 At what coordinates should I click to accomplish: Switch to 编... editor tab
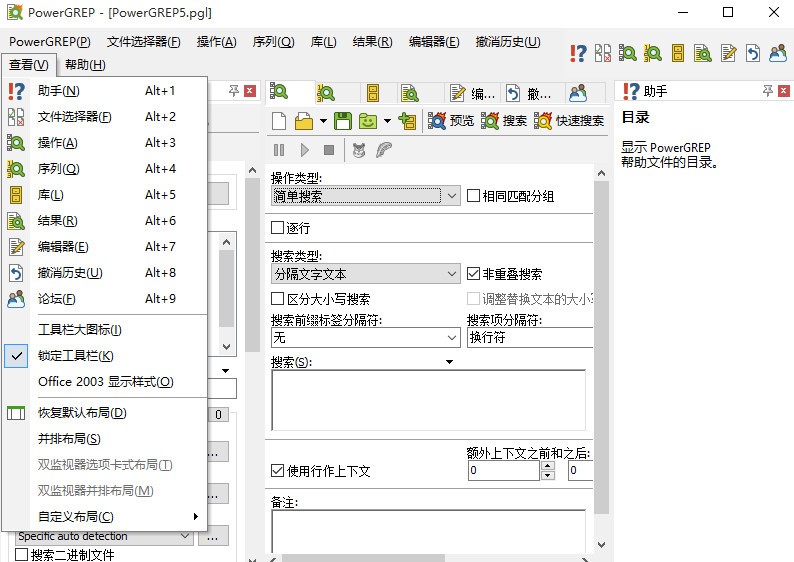click(x=472, y=93)
